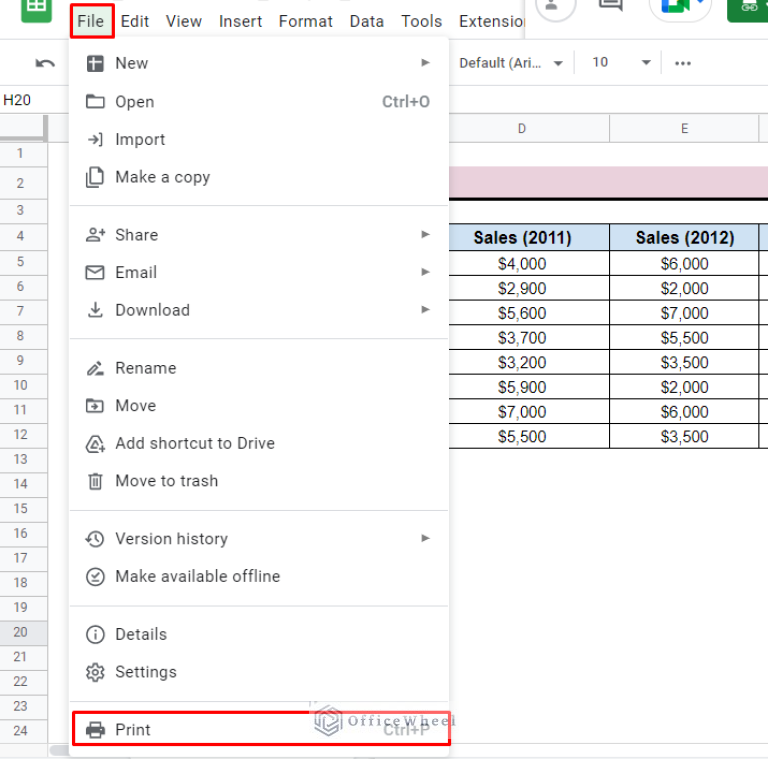This screenshot has height=759, width=768.
Task: Open the Insert menu
Action: [x=240, y=21]
